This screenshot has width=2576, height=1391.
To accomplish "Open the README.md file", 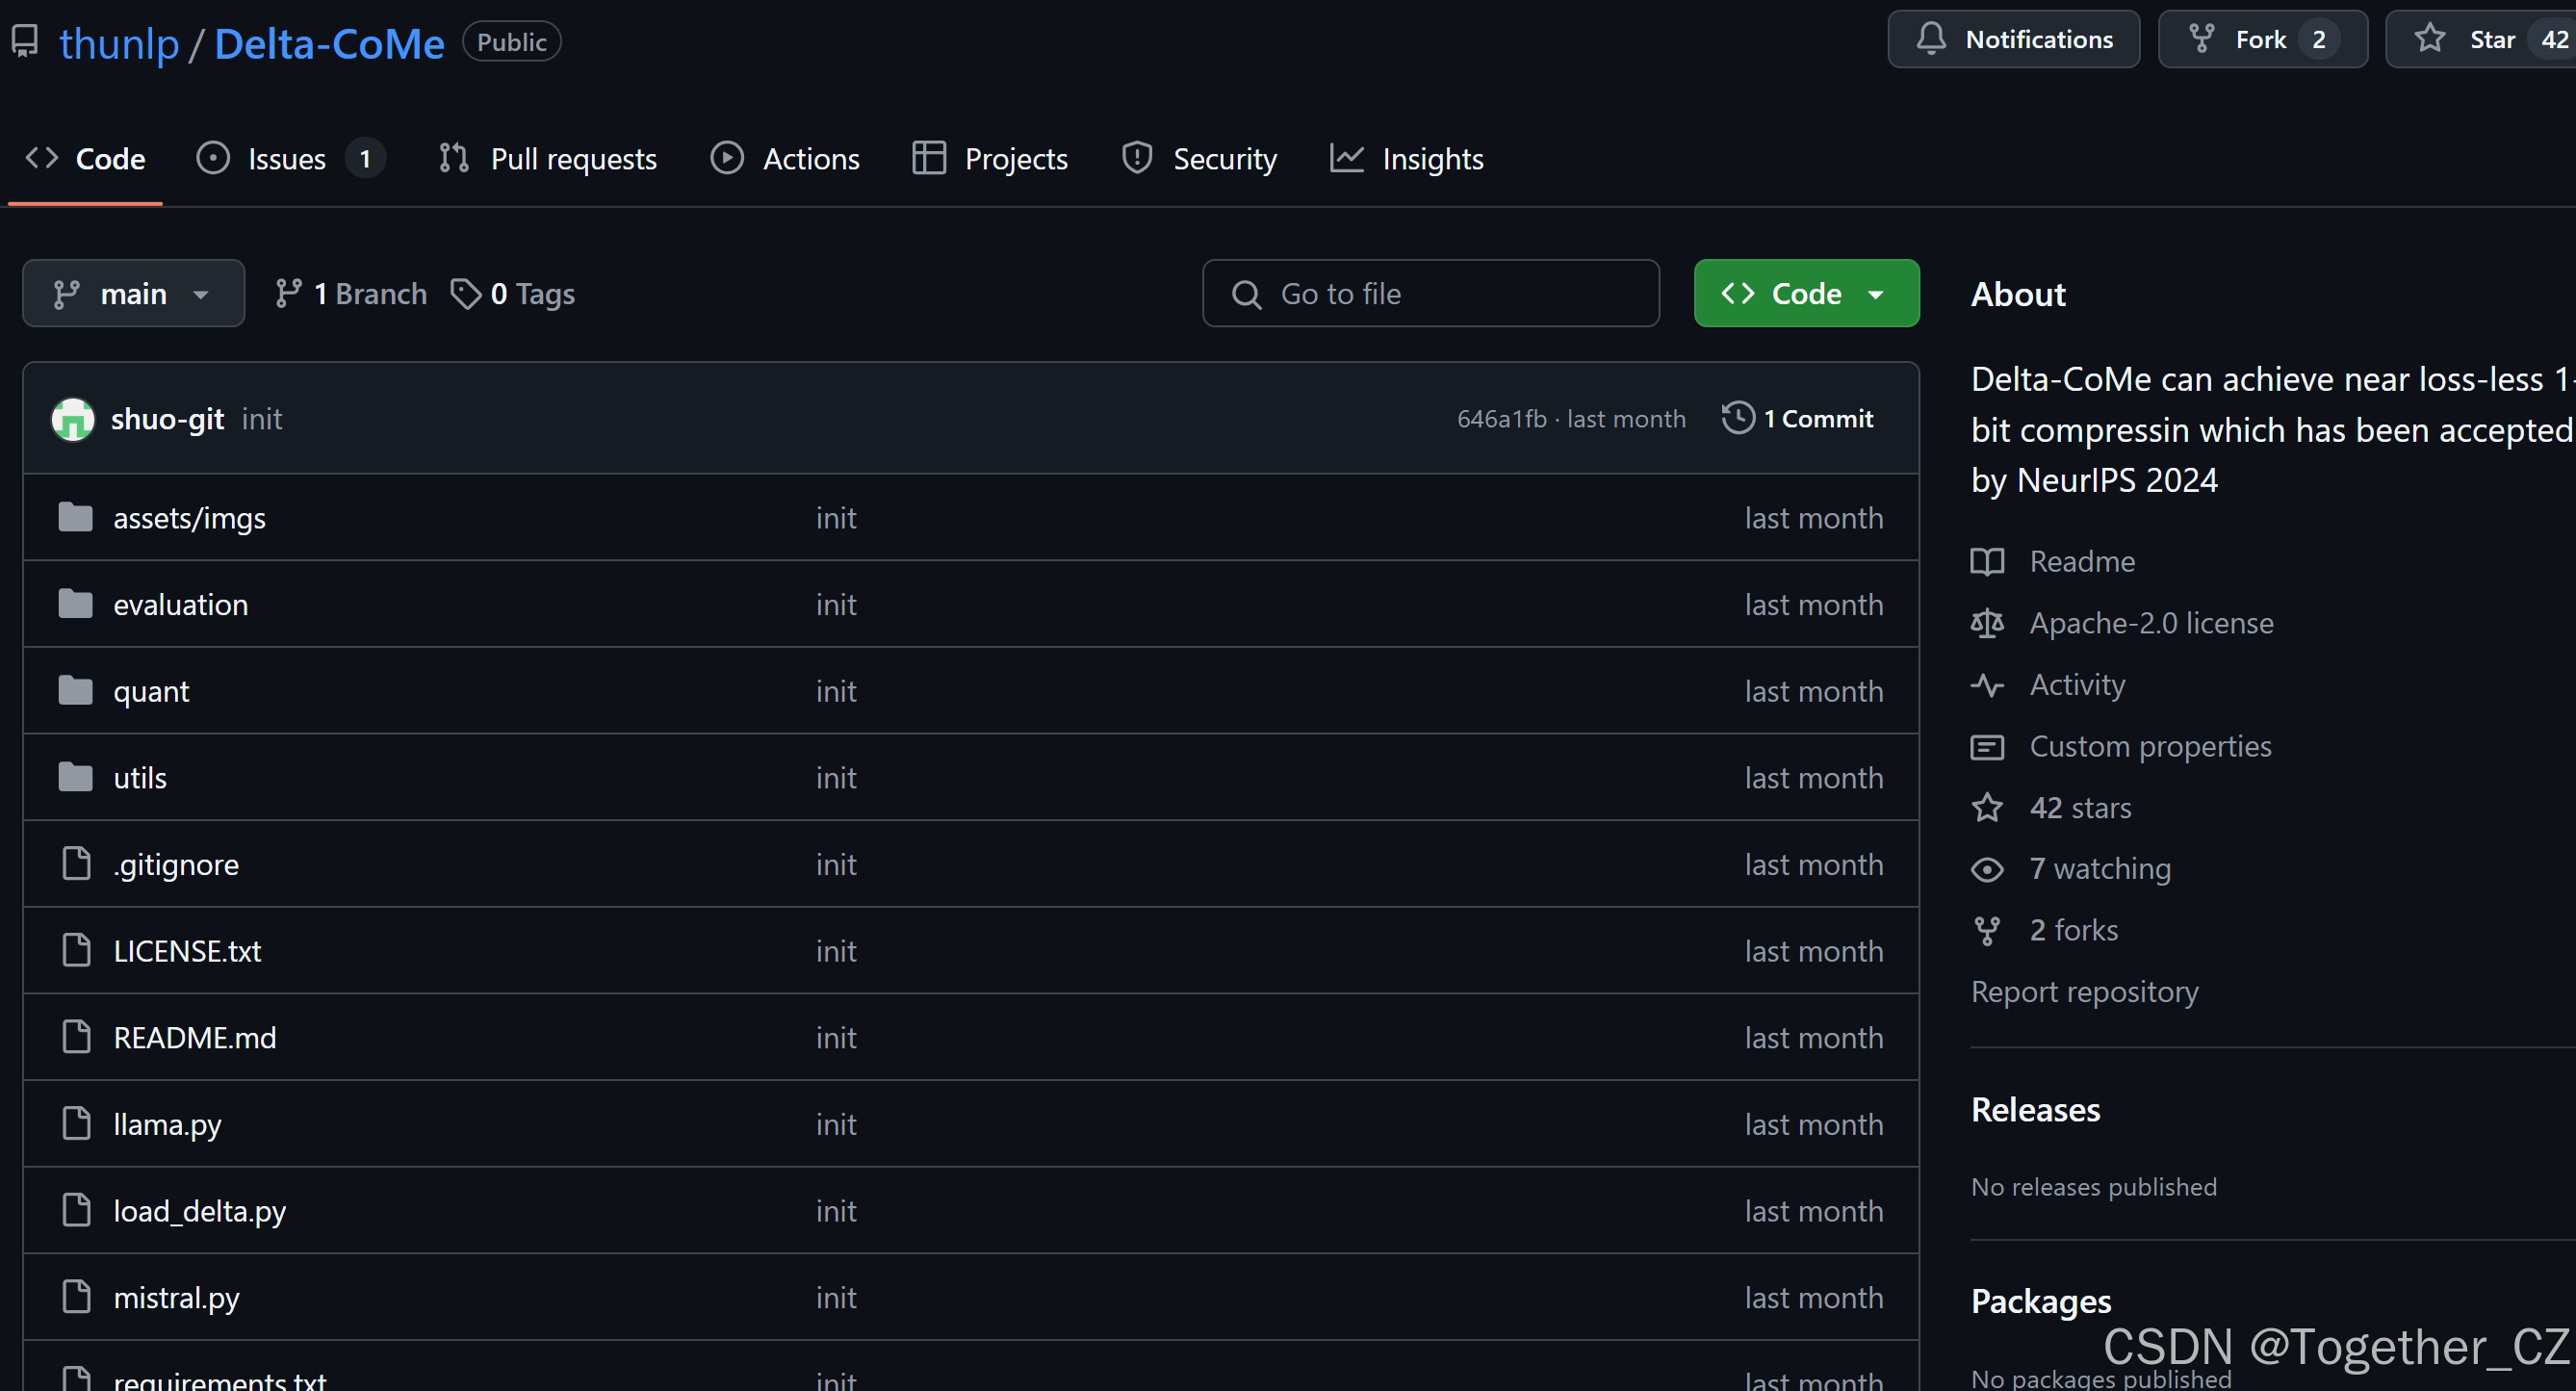I will 194,1037.
